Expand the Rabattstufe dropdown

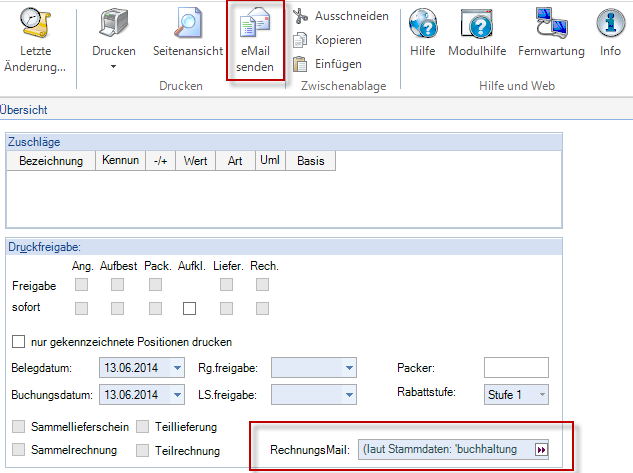[x=542, y=395]
